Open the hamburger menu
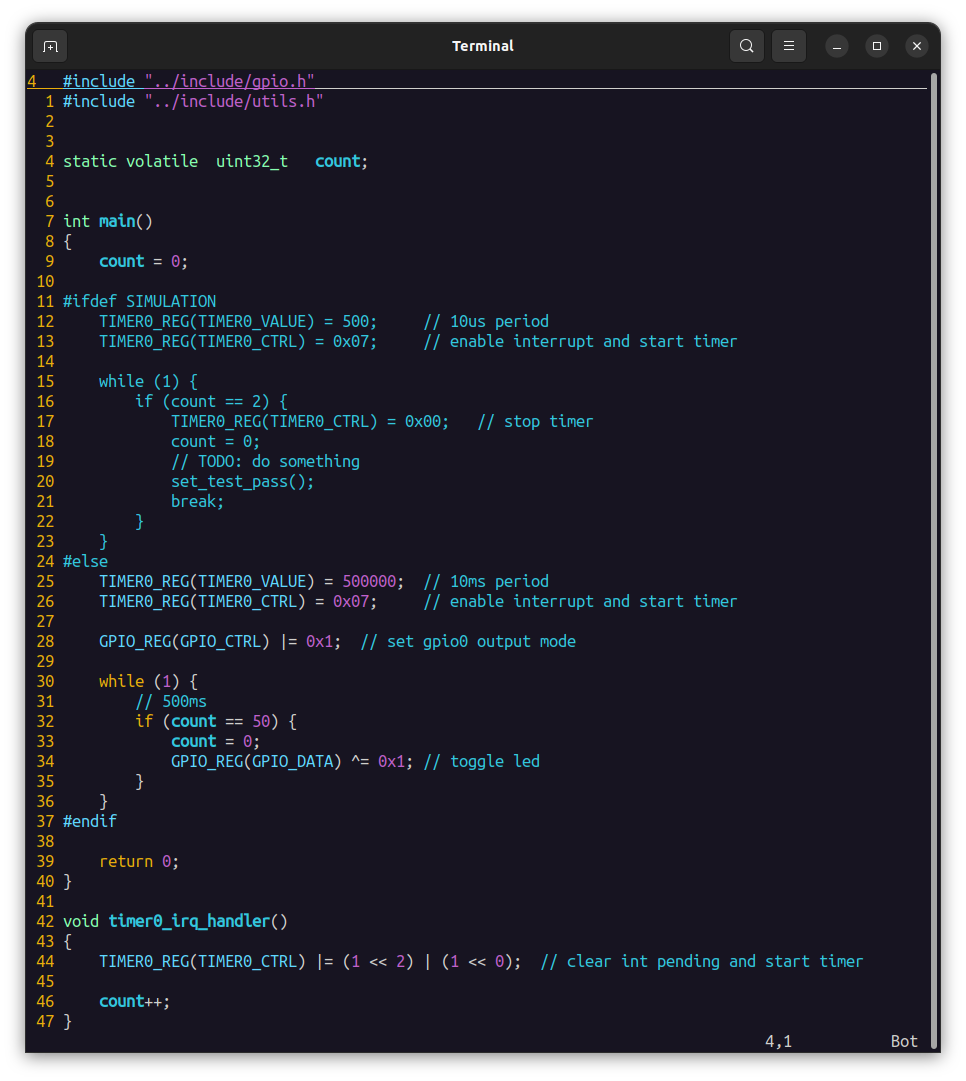This screenshot has height=1081, width=966. click(x=789, y=46)
